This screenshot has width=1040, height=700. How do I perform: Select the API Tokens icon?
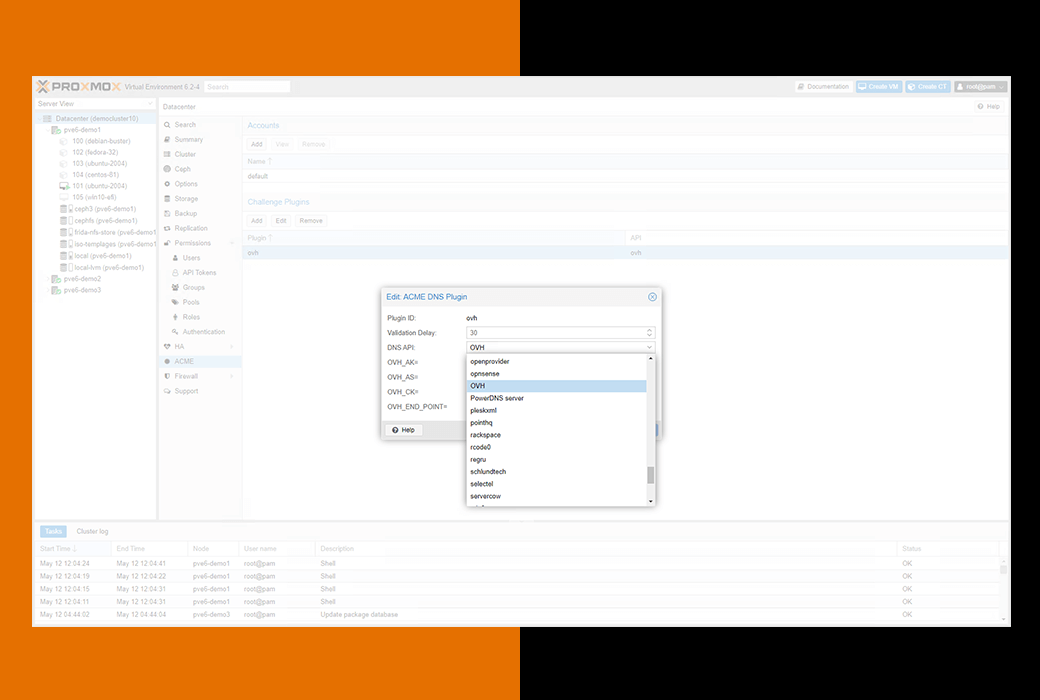tap(175, 273)
